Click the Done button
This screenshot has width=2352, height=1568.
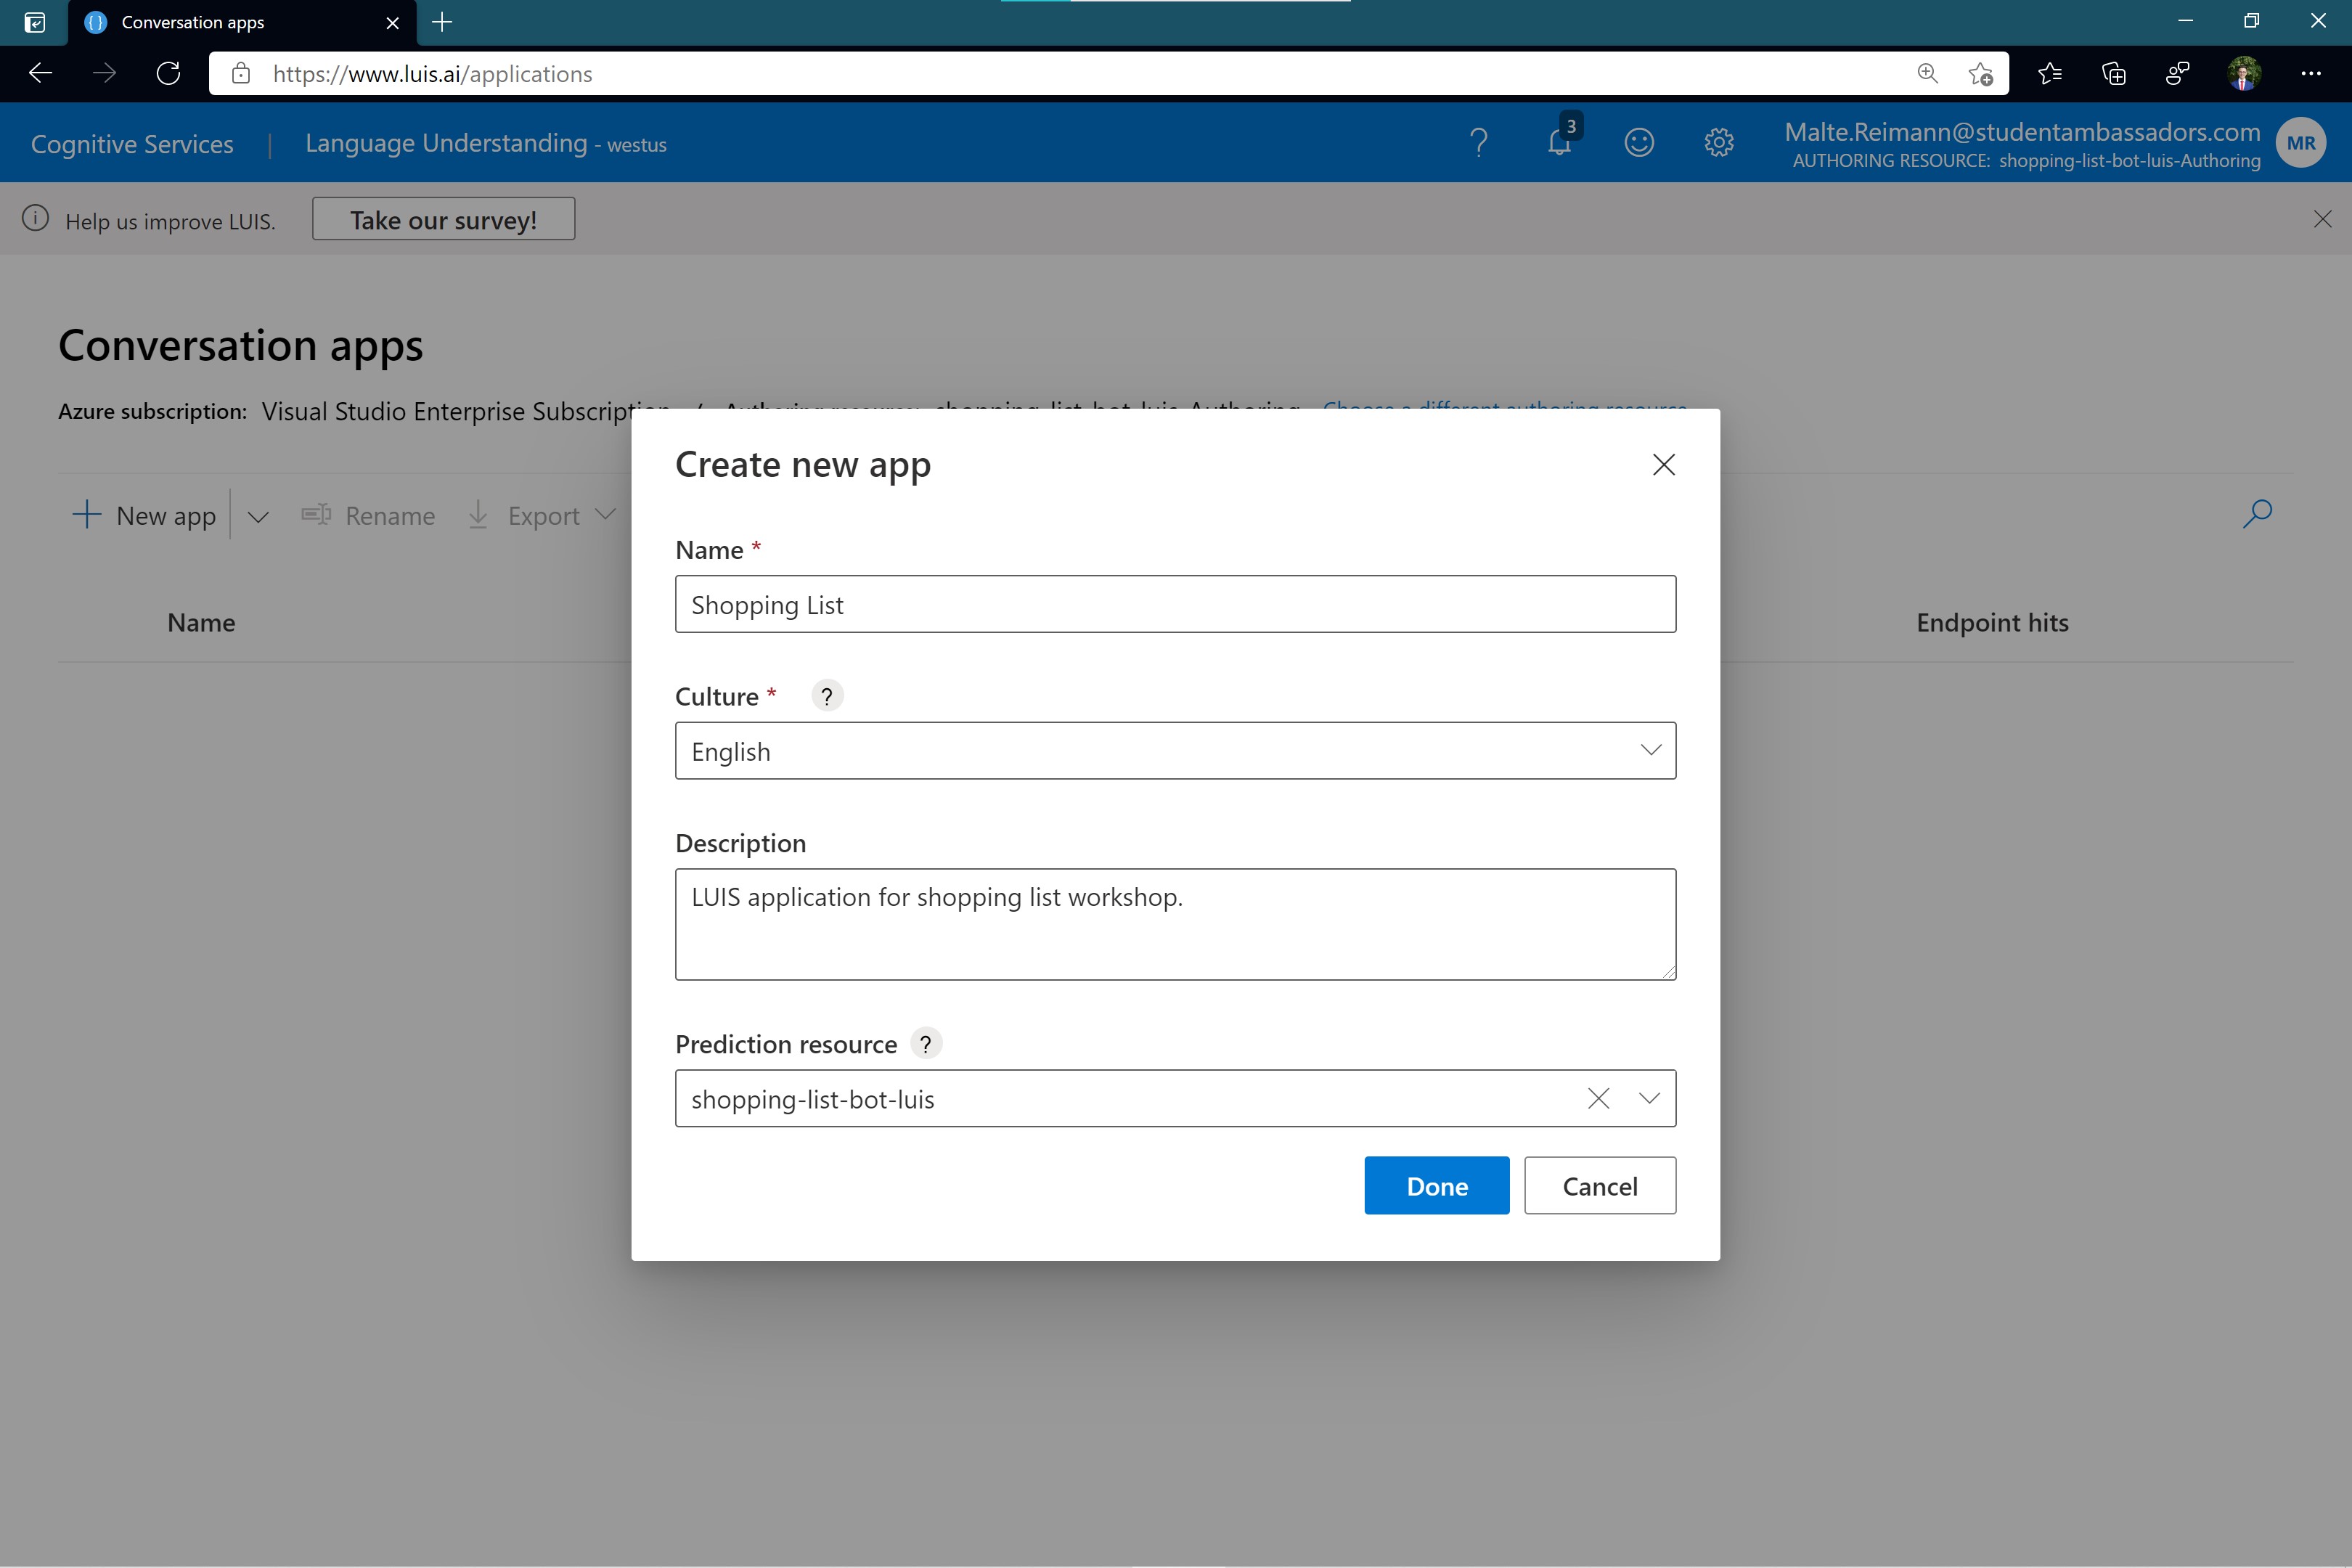click(1436, 1186)
